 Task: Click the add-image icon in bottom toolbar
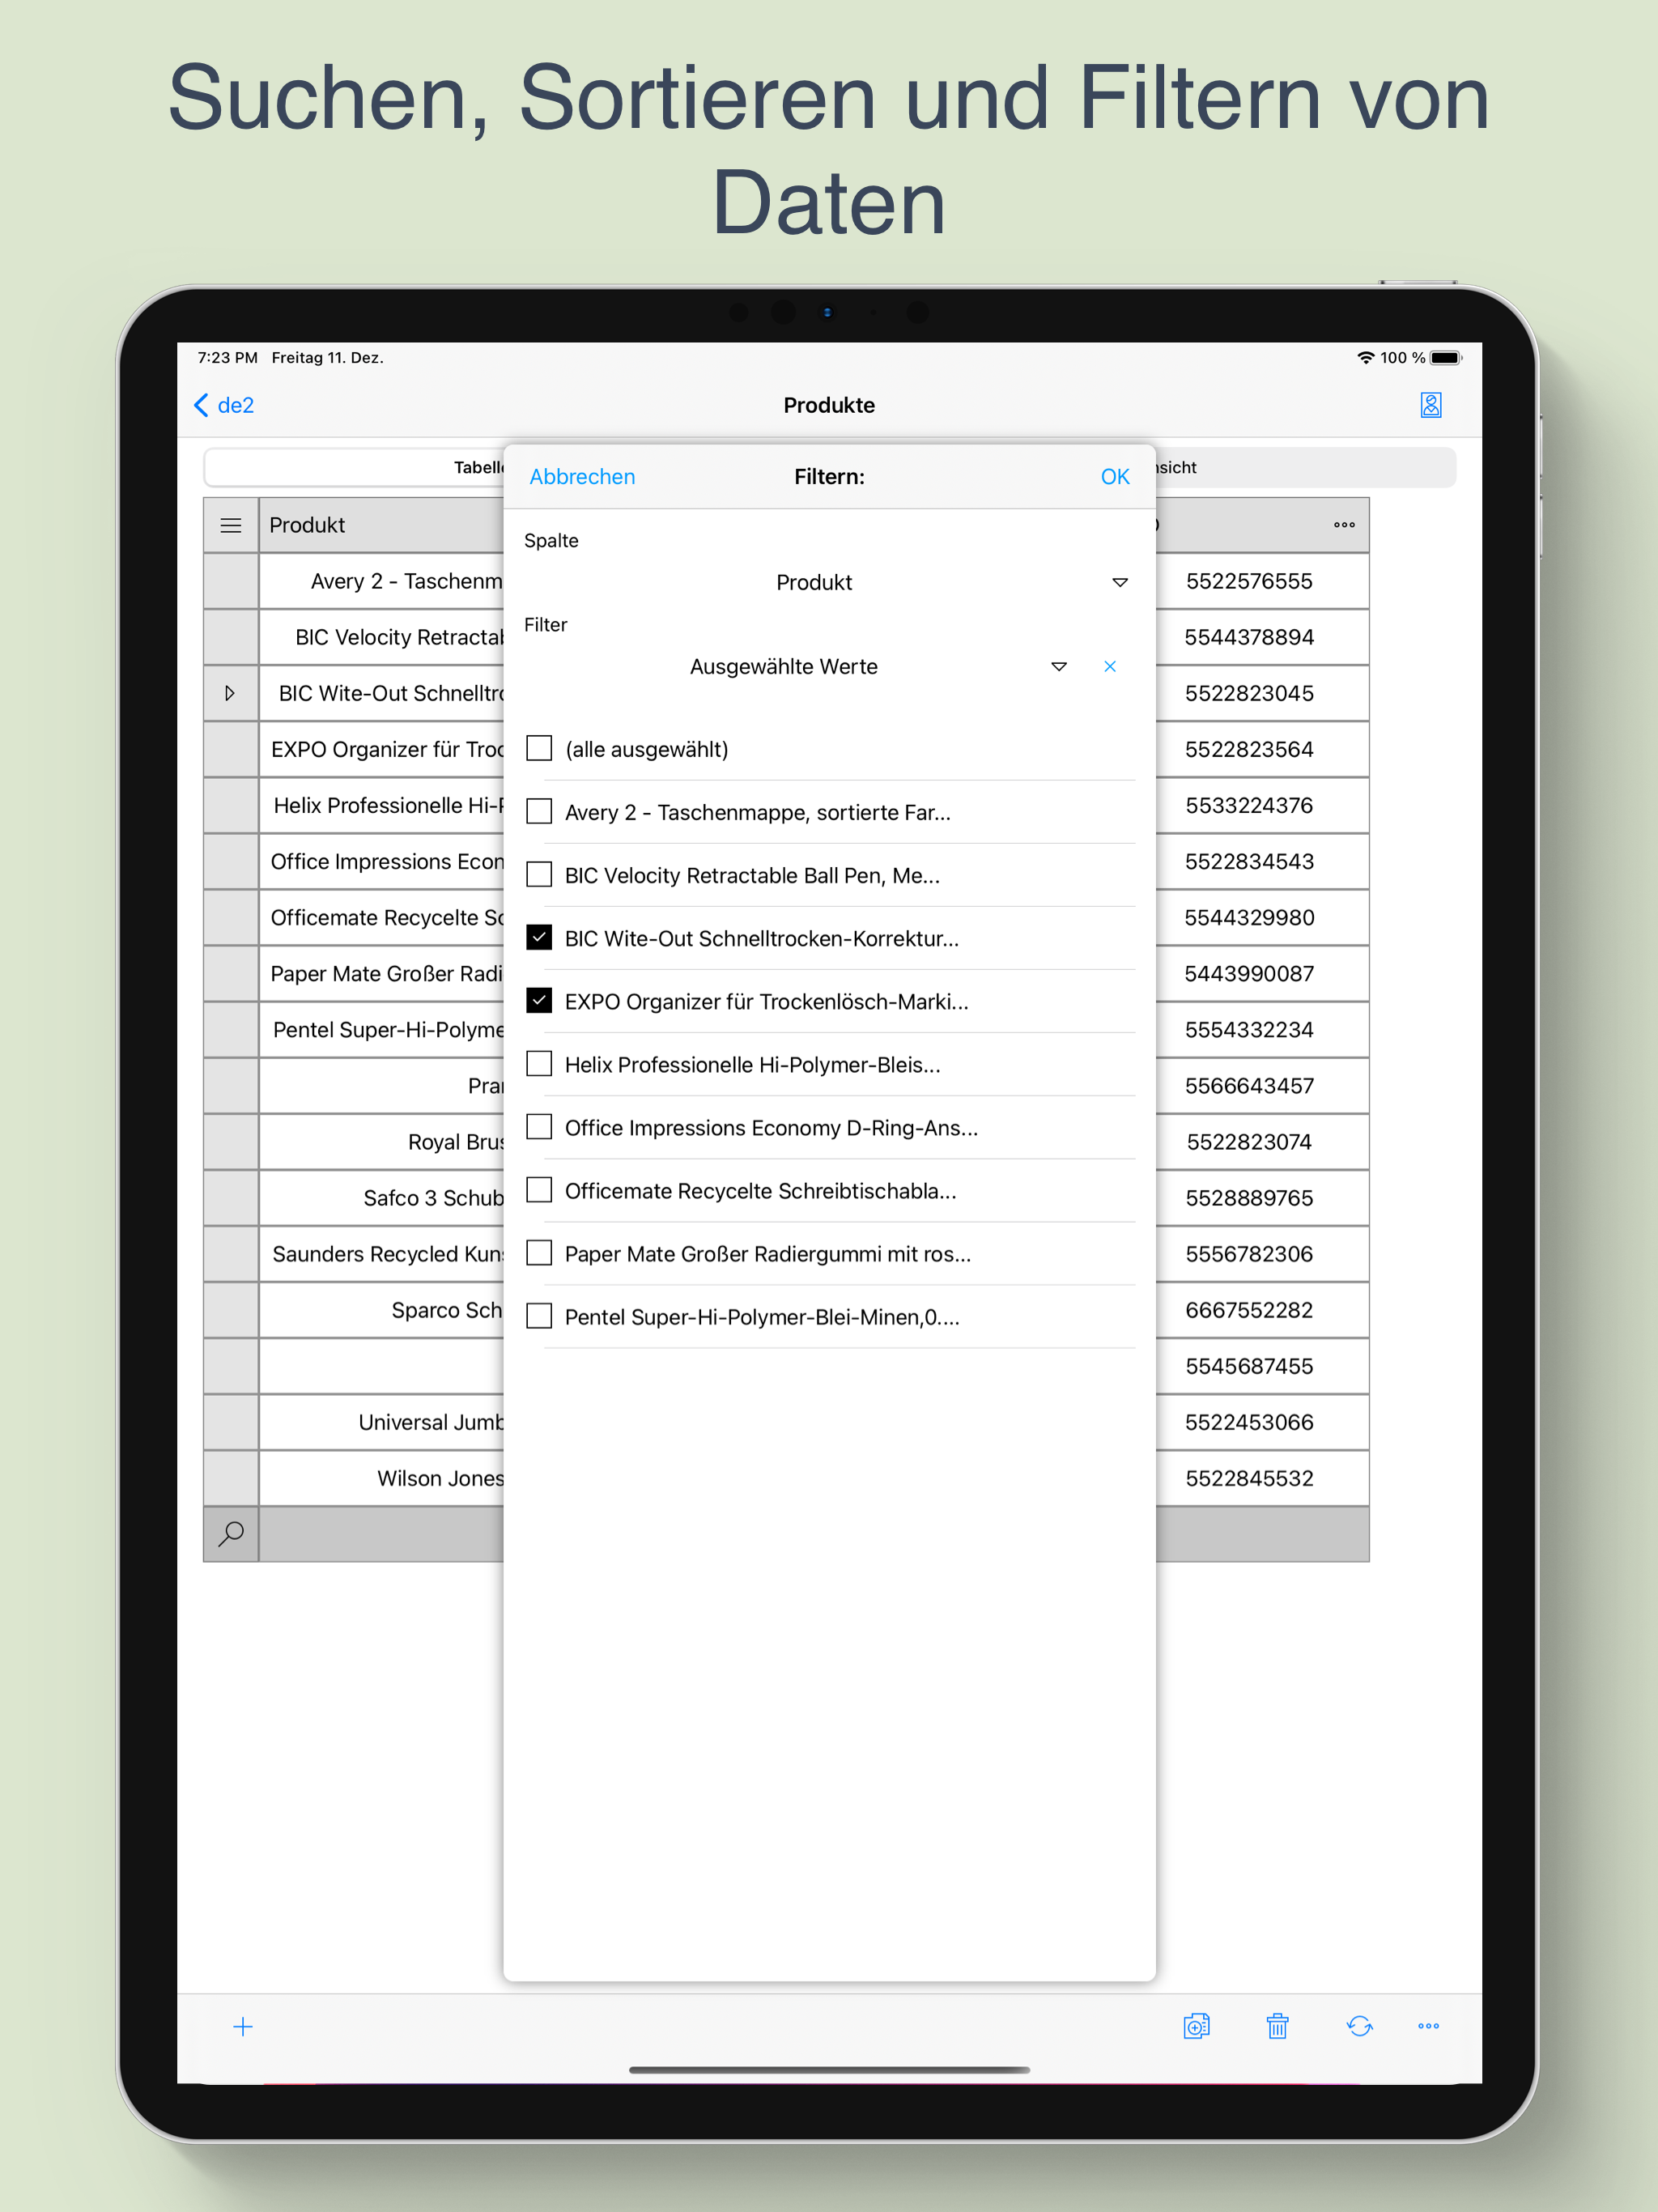pyautogui.click(x=1196, y=2027)
